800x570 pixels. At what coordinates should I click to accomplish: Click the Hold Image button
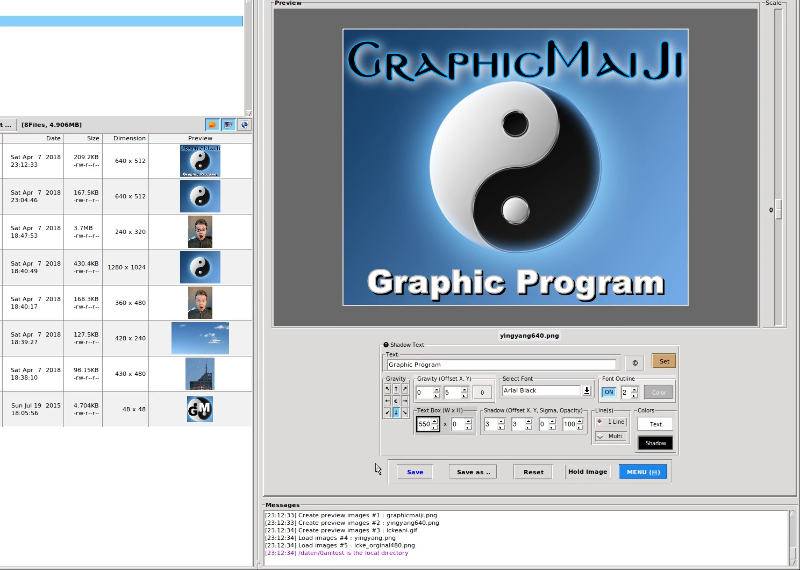[588, 472]
